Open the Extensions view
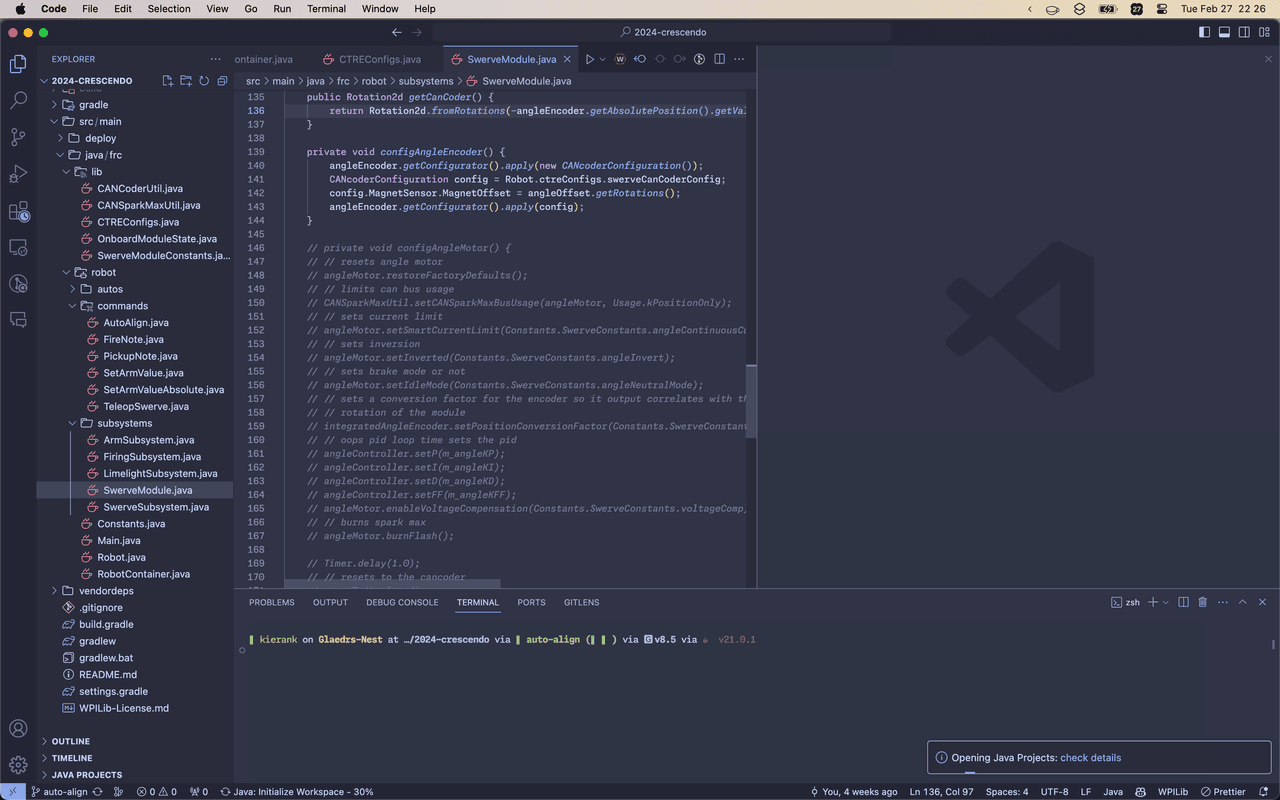The image size is (1280, 800). (18, 211)
